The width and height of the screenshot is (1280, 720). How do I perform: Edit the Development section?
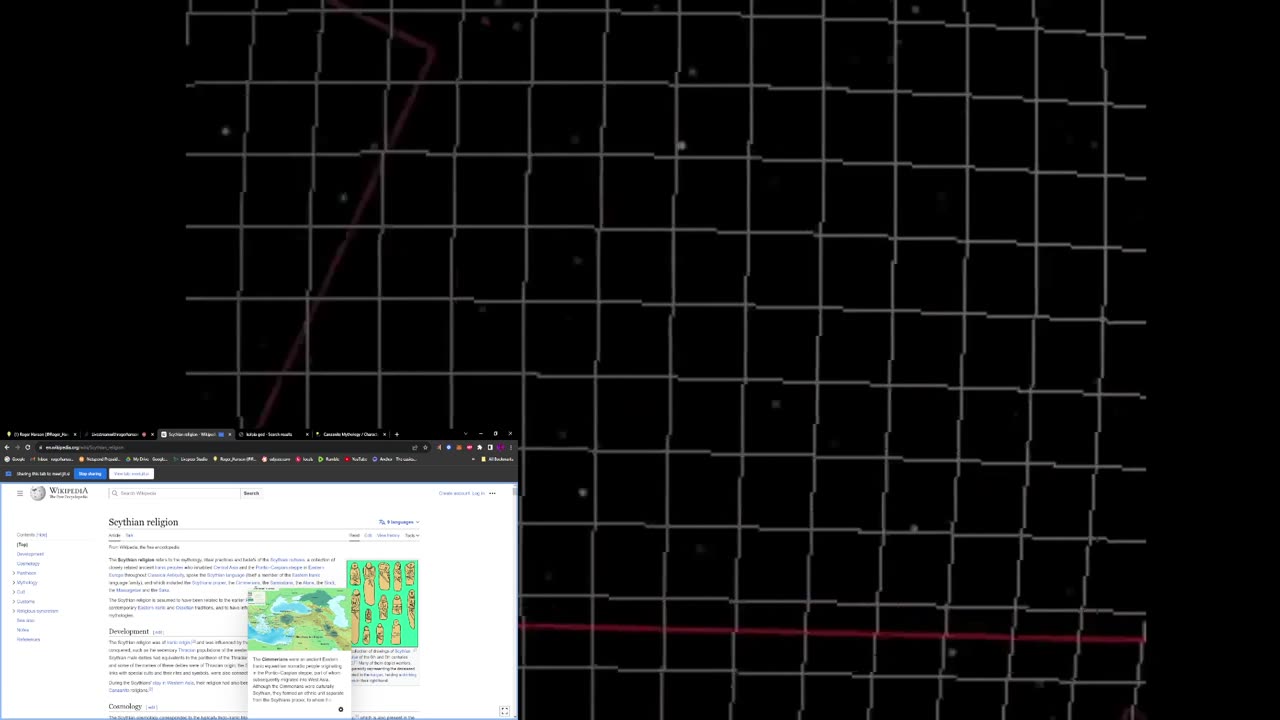(x=158, y=632)
